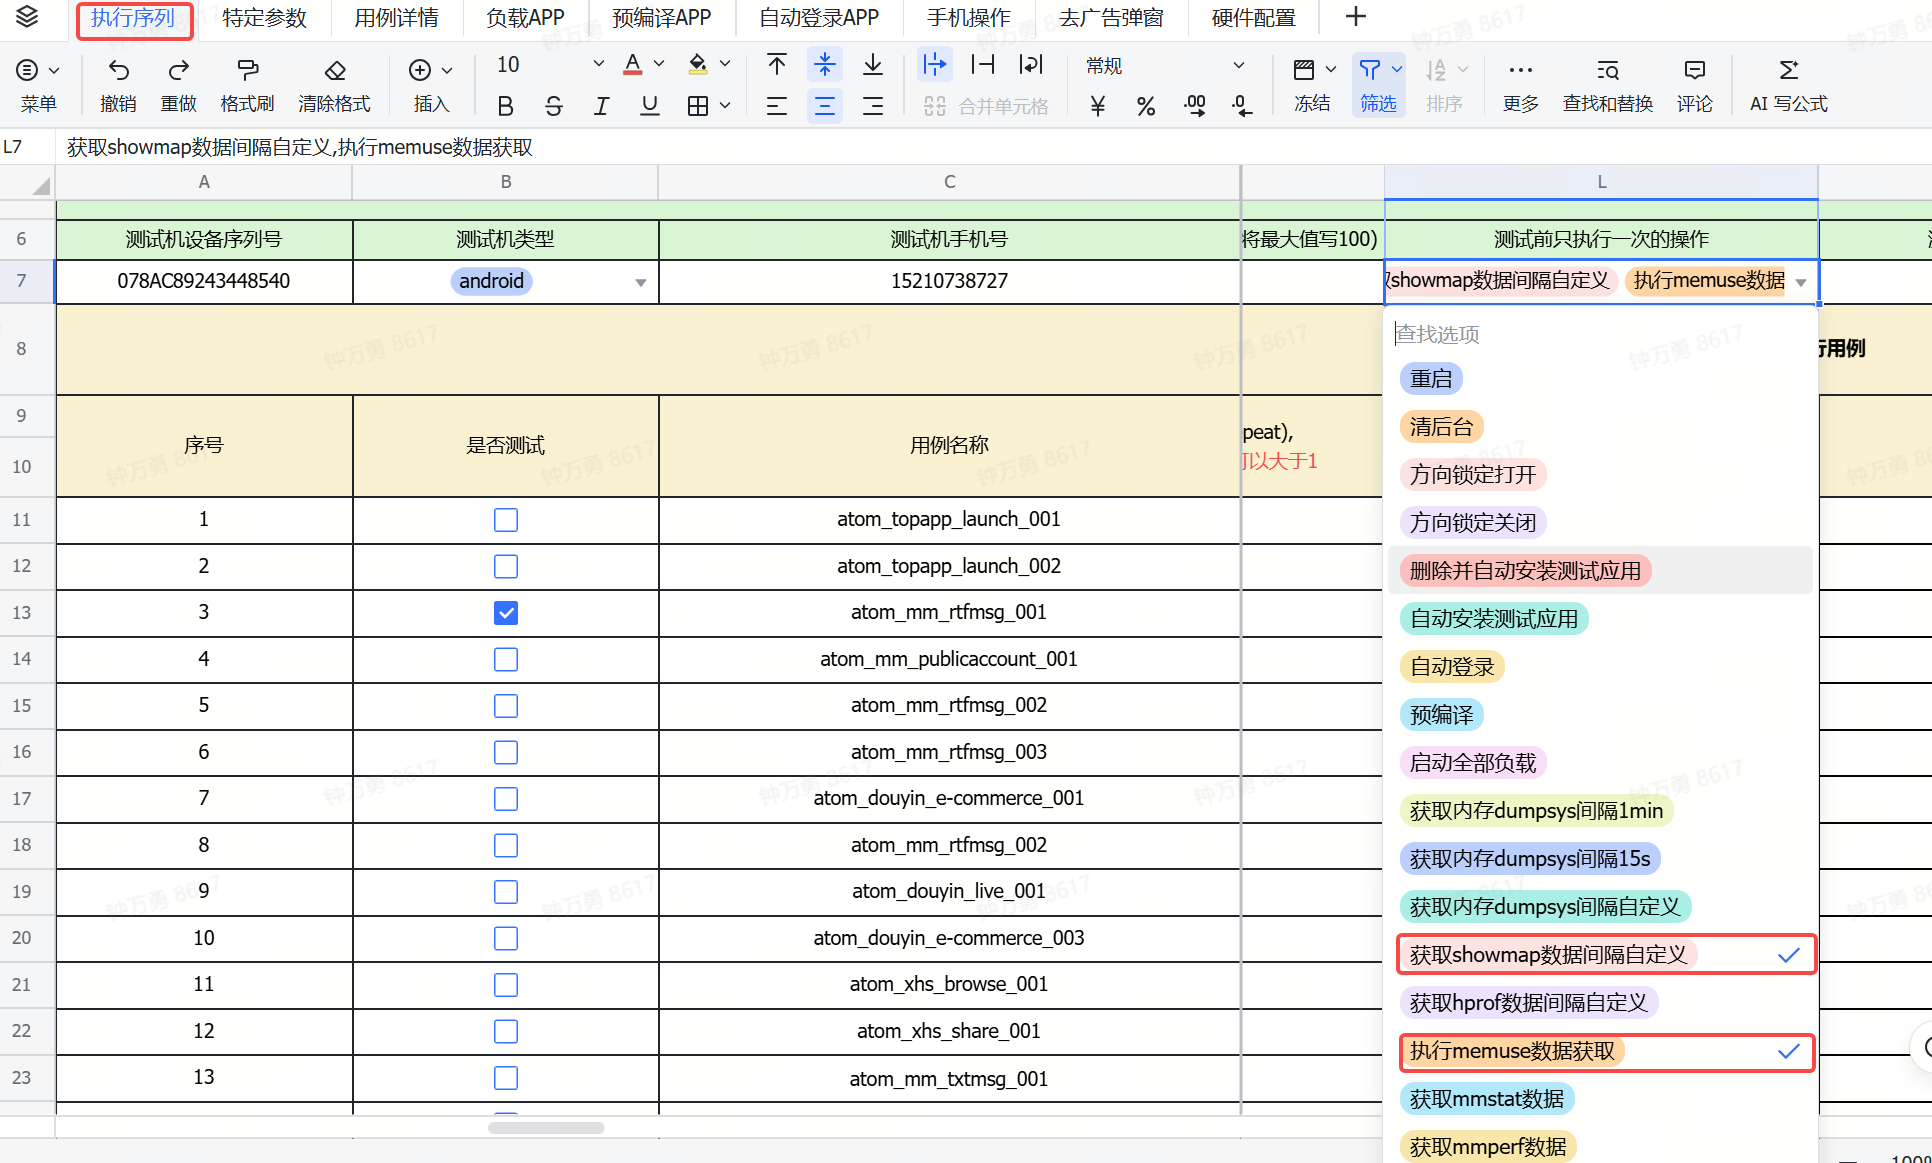Increase decimal places

click(x=1194, y=105)
